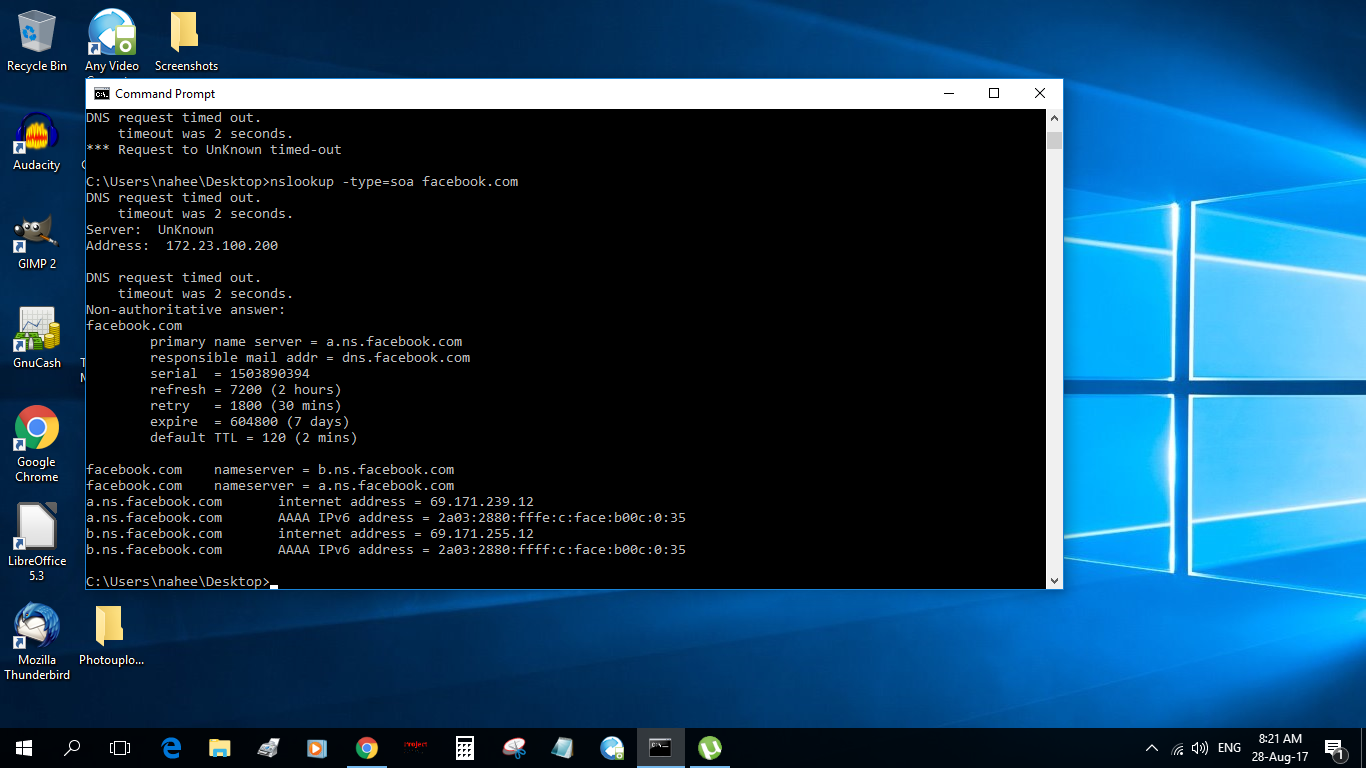The width and height of the screenshot is (1366, 768).
Task: Select the GIMP 2 desktop shortcut
Action: 37,240
